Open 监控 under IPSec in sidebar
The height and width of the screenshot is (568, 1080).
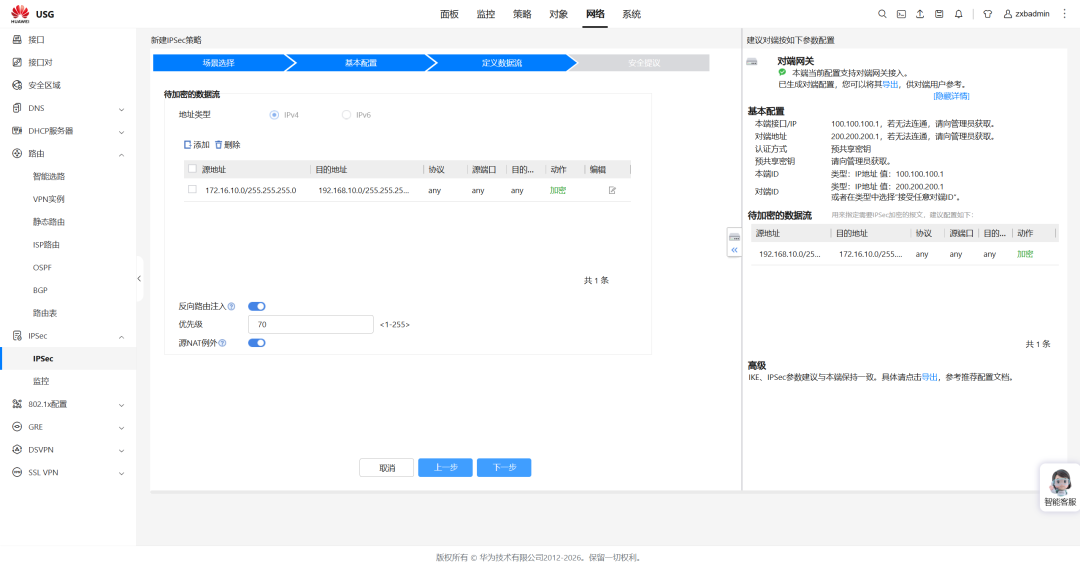click(x=41, y=381)
